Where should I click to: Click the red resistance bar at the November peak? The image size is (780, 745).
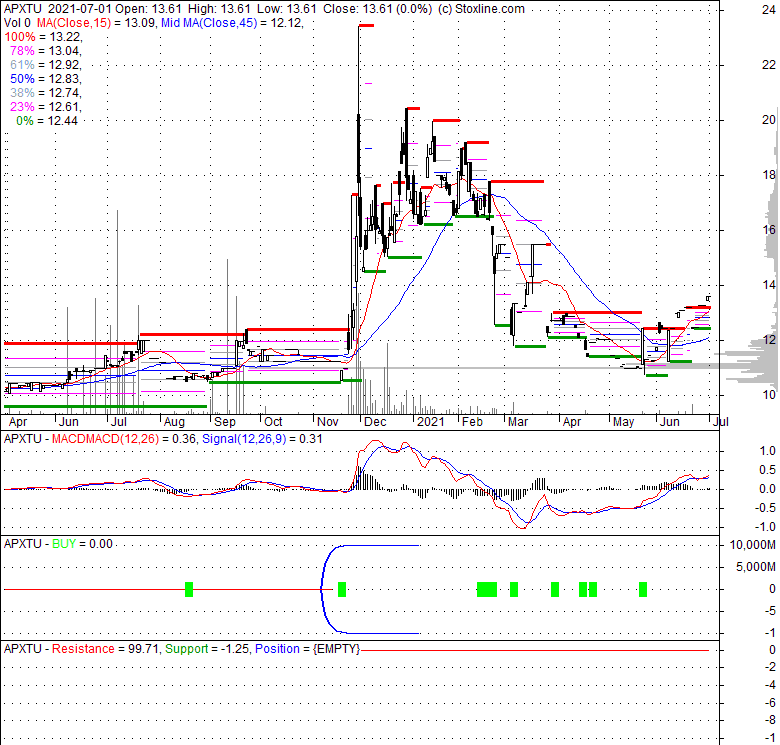(x=366, y=25)
